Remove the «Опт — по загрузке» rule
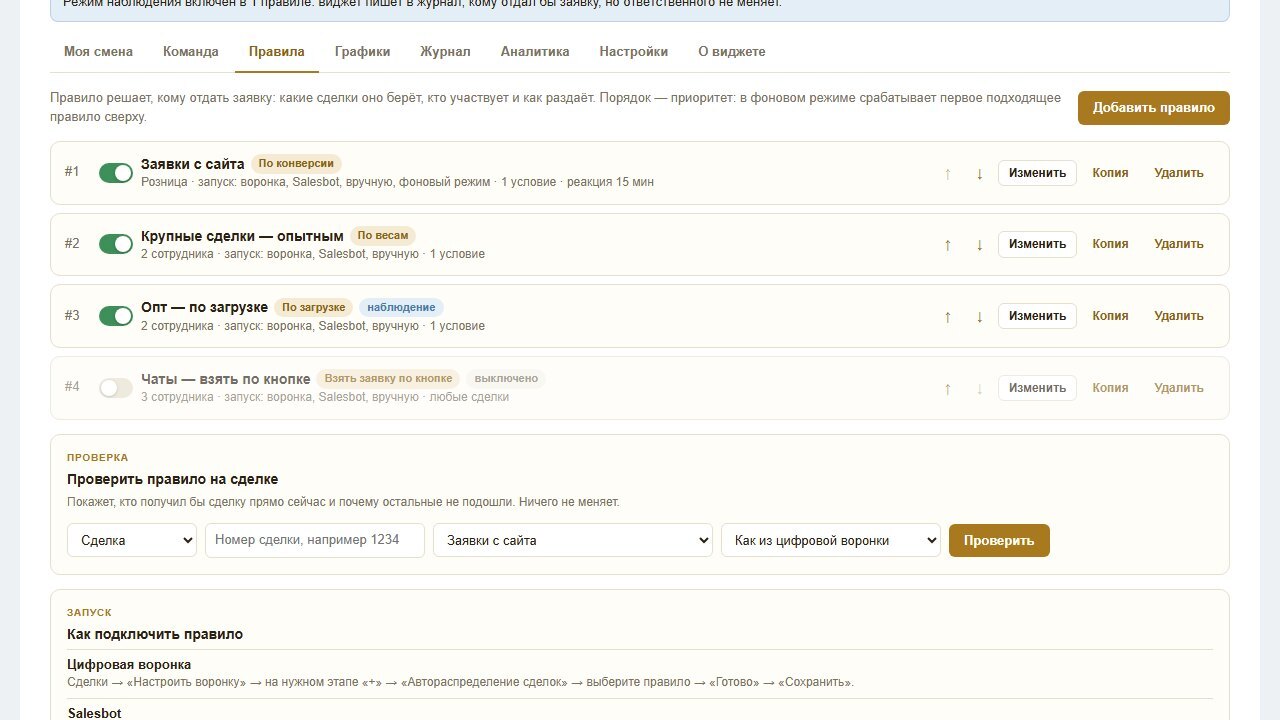1280x720 pixels. click(1179, 316)
